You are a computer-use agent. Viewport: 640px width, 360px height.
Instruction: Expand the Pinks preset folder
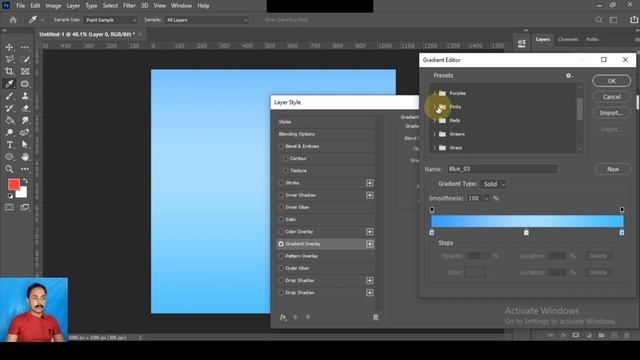(x=434, y=107)
